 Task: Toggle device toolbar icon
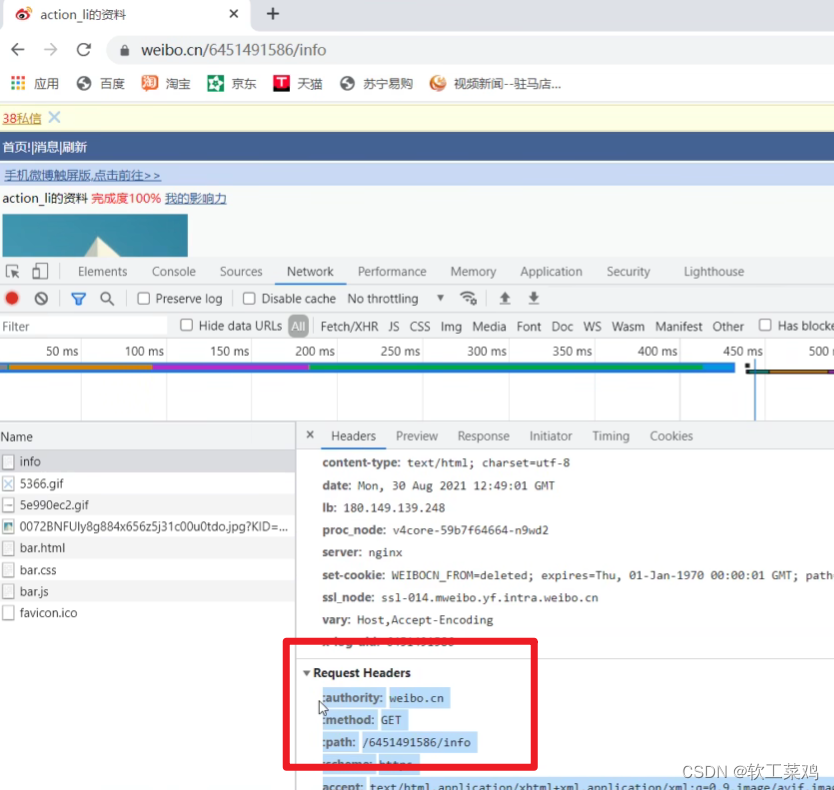click(40, 271)
